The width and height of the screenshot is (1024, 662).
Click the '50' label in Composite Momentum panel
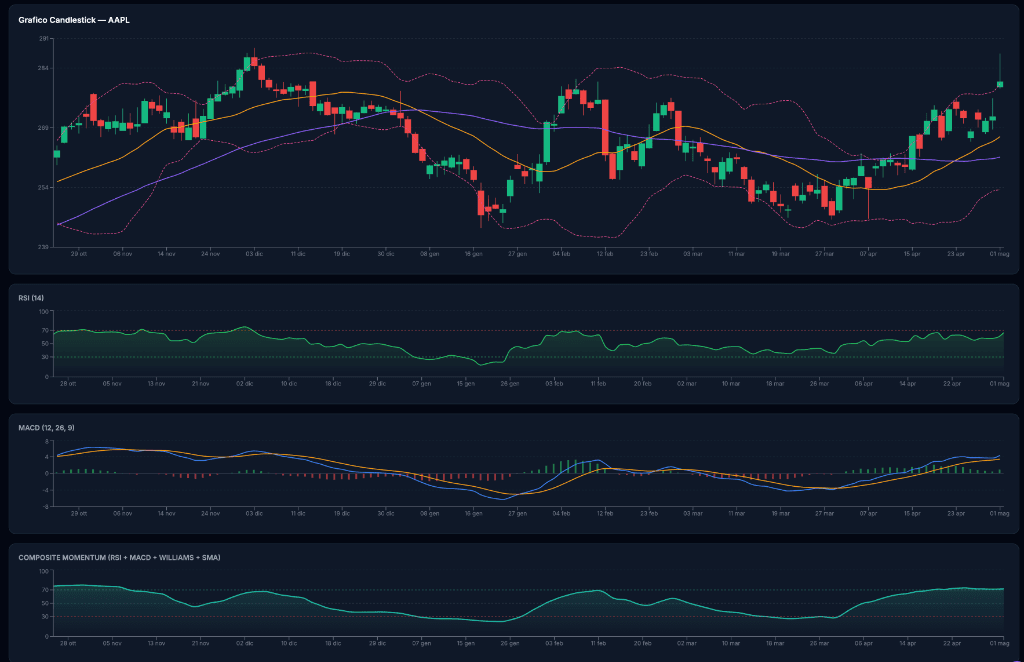pyautogui.click(x=46, y=603)
